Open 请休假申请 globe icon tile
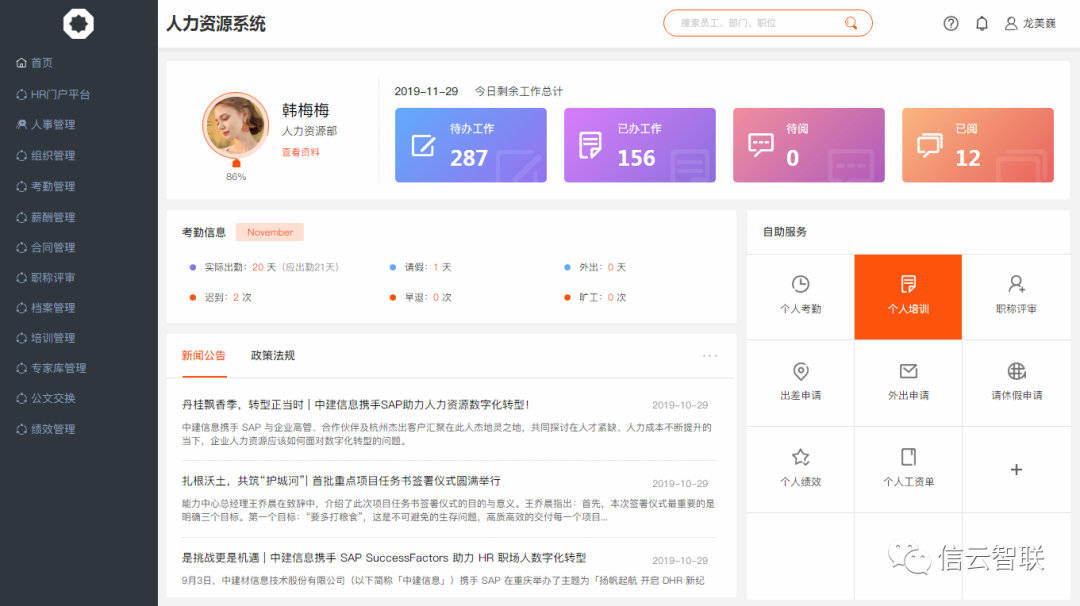1080x606 pixels. tap(1016, 382)
